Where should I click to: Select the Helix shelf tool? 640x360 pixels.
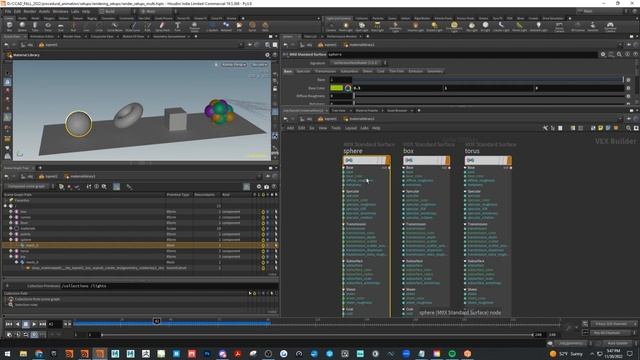[265, 27]
